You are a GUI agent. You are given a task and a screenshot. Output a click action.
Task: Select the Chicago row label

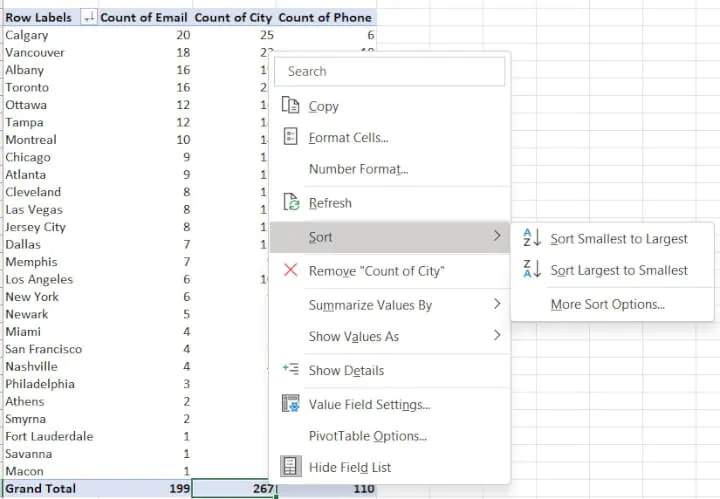[x=28, y=157]
